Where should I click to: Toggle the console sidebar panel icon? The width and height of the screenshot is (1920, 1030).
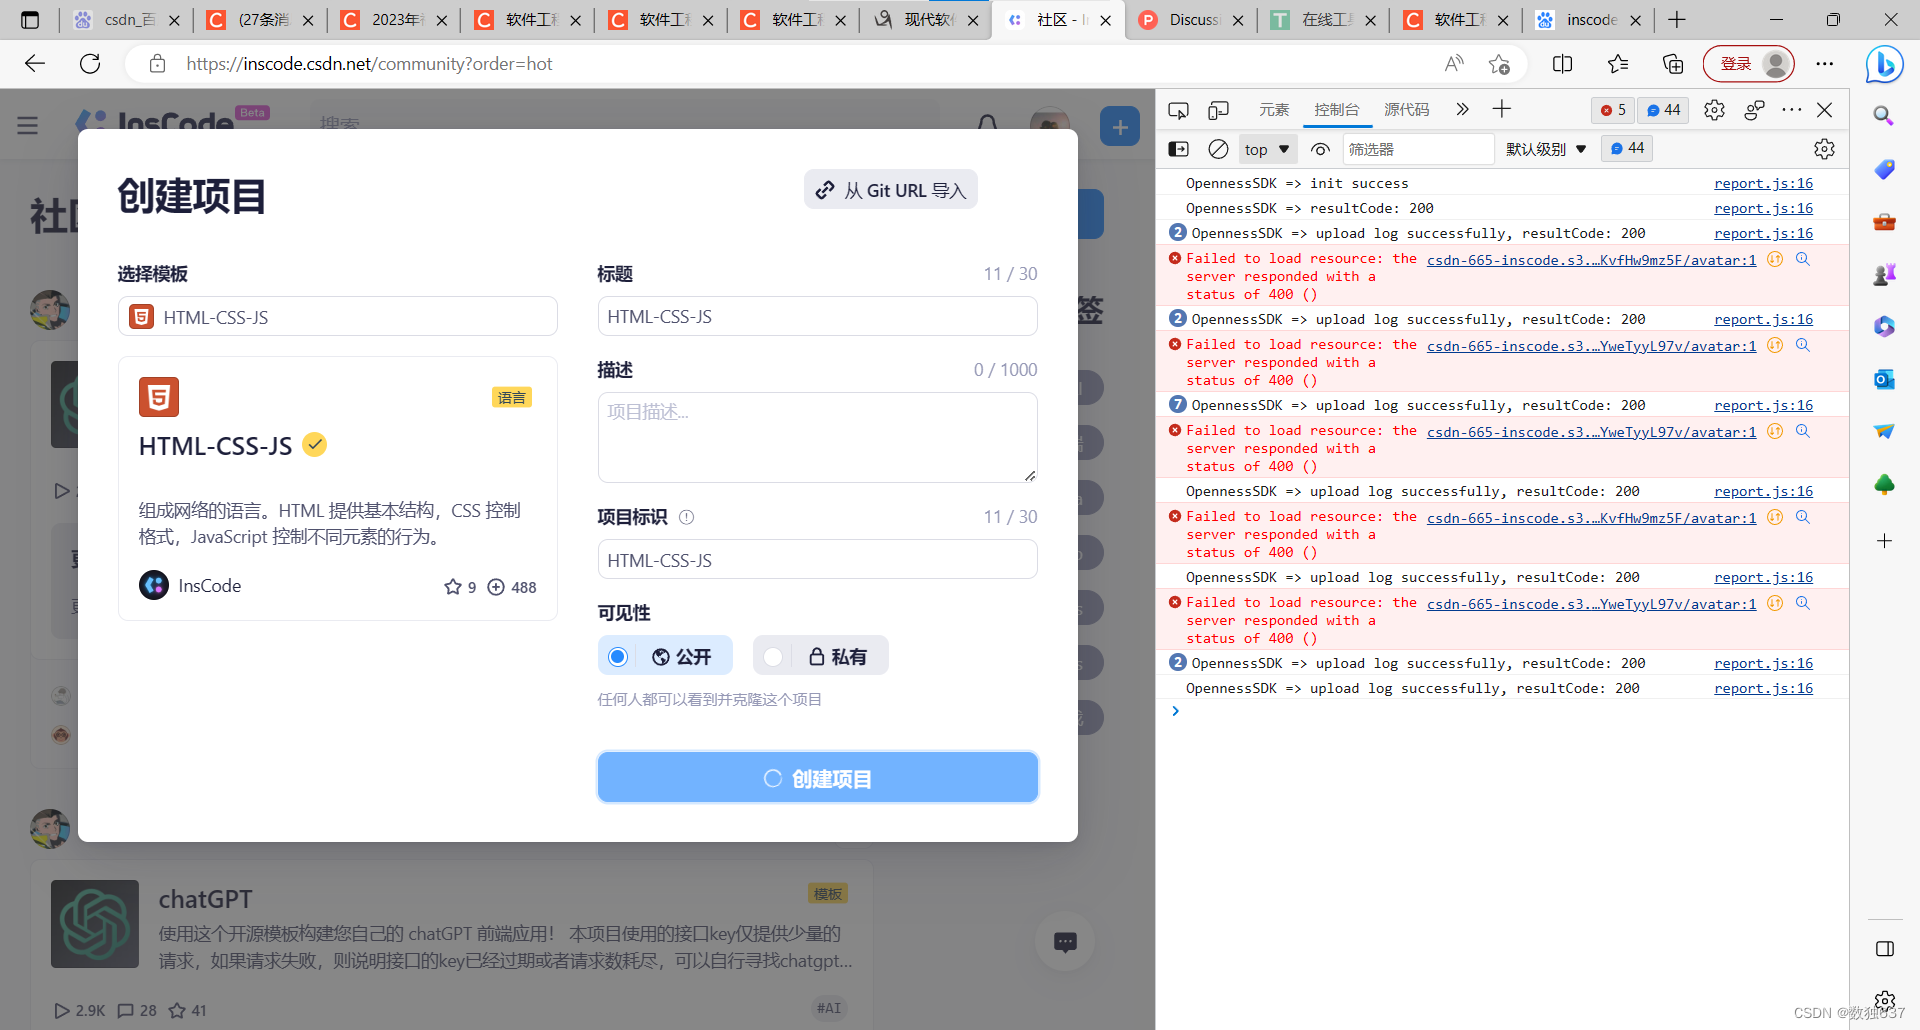[1178, 149]
